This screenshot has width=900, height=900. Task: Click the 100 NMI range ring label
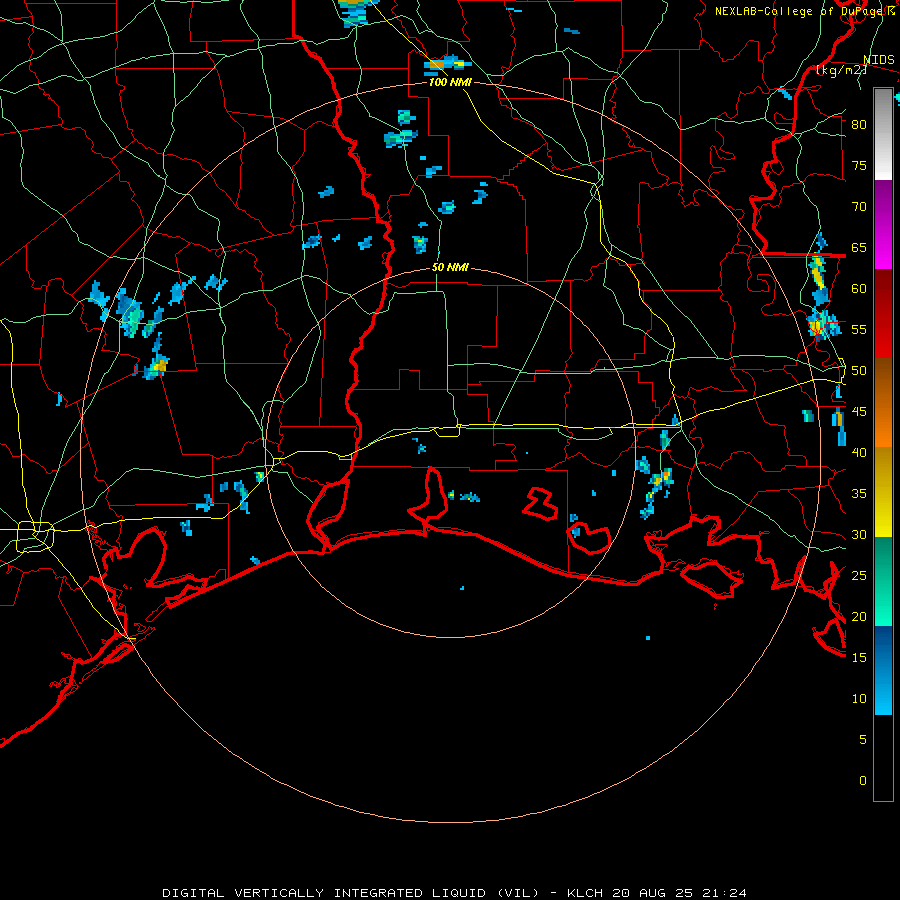point(450,82)
